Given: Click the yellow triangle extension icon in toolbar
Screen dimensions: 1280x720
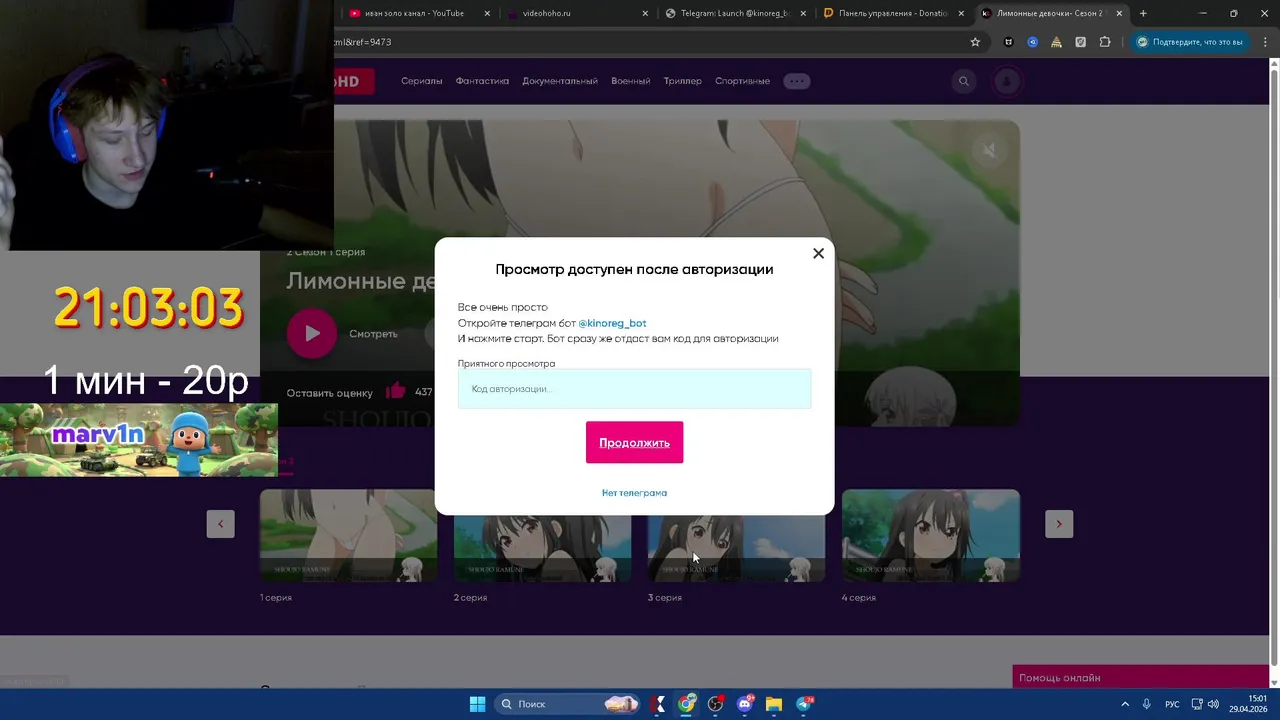Looking at the screenshot, I should [x=1056, y=42].
